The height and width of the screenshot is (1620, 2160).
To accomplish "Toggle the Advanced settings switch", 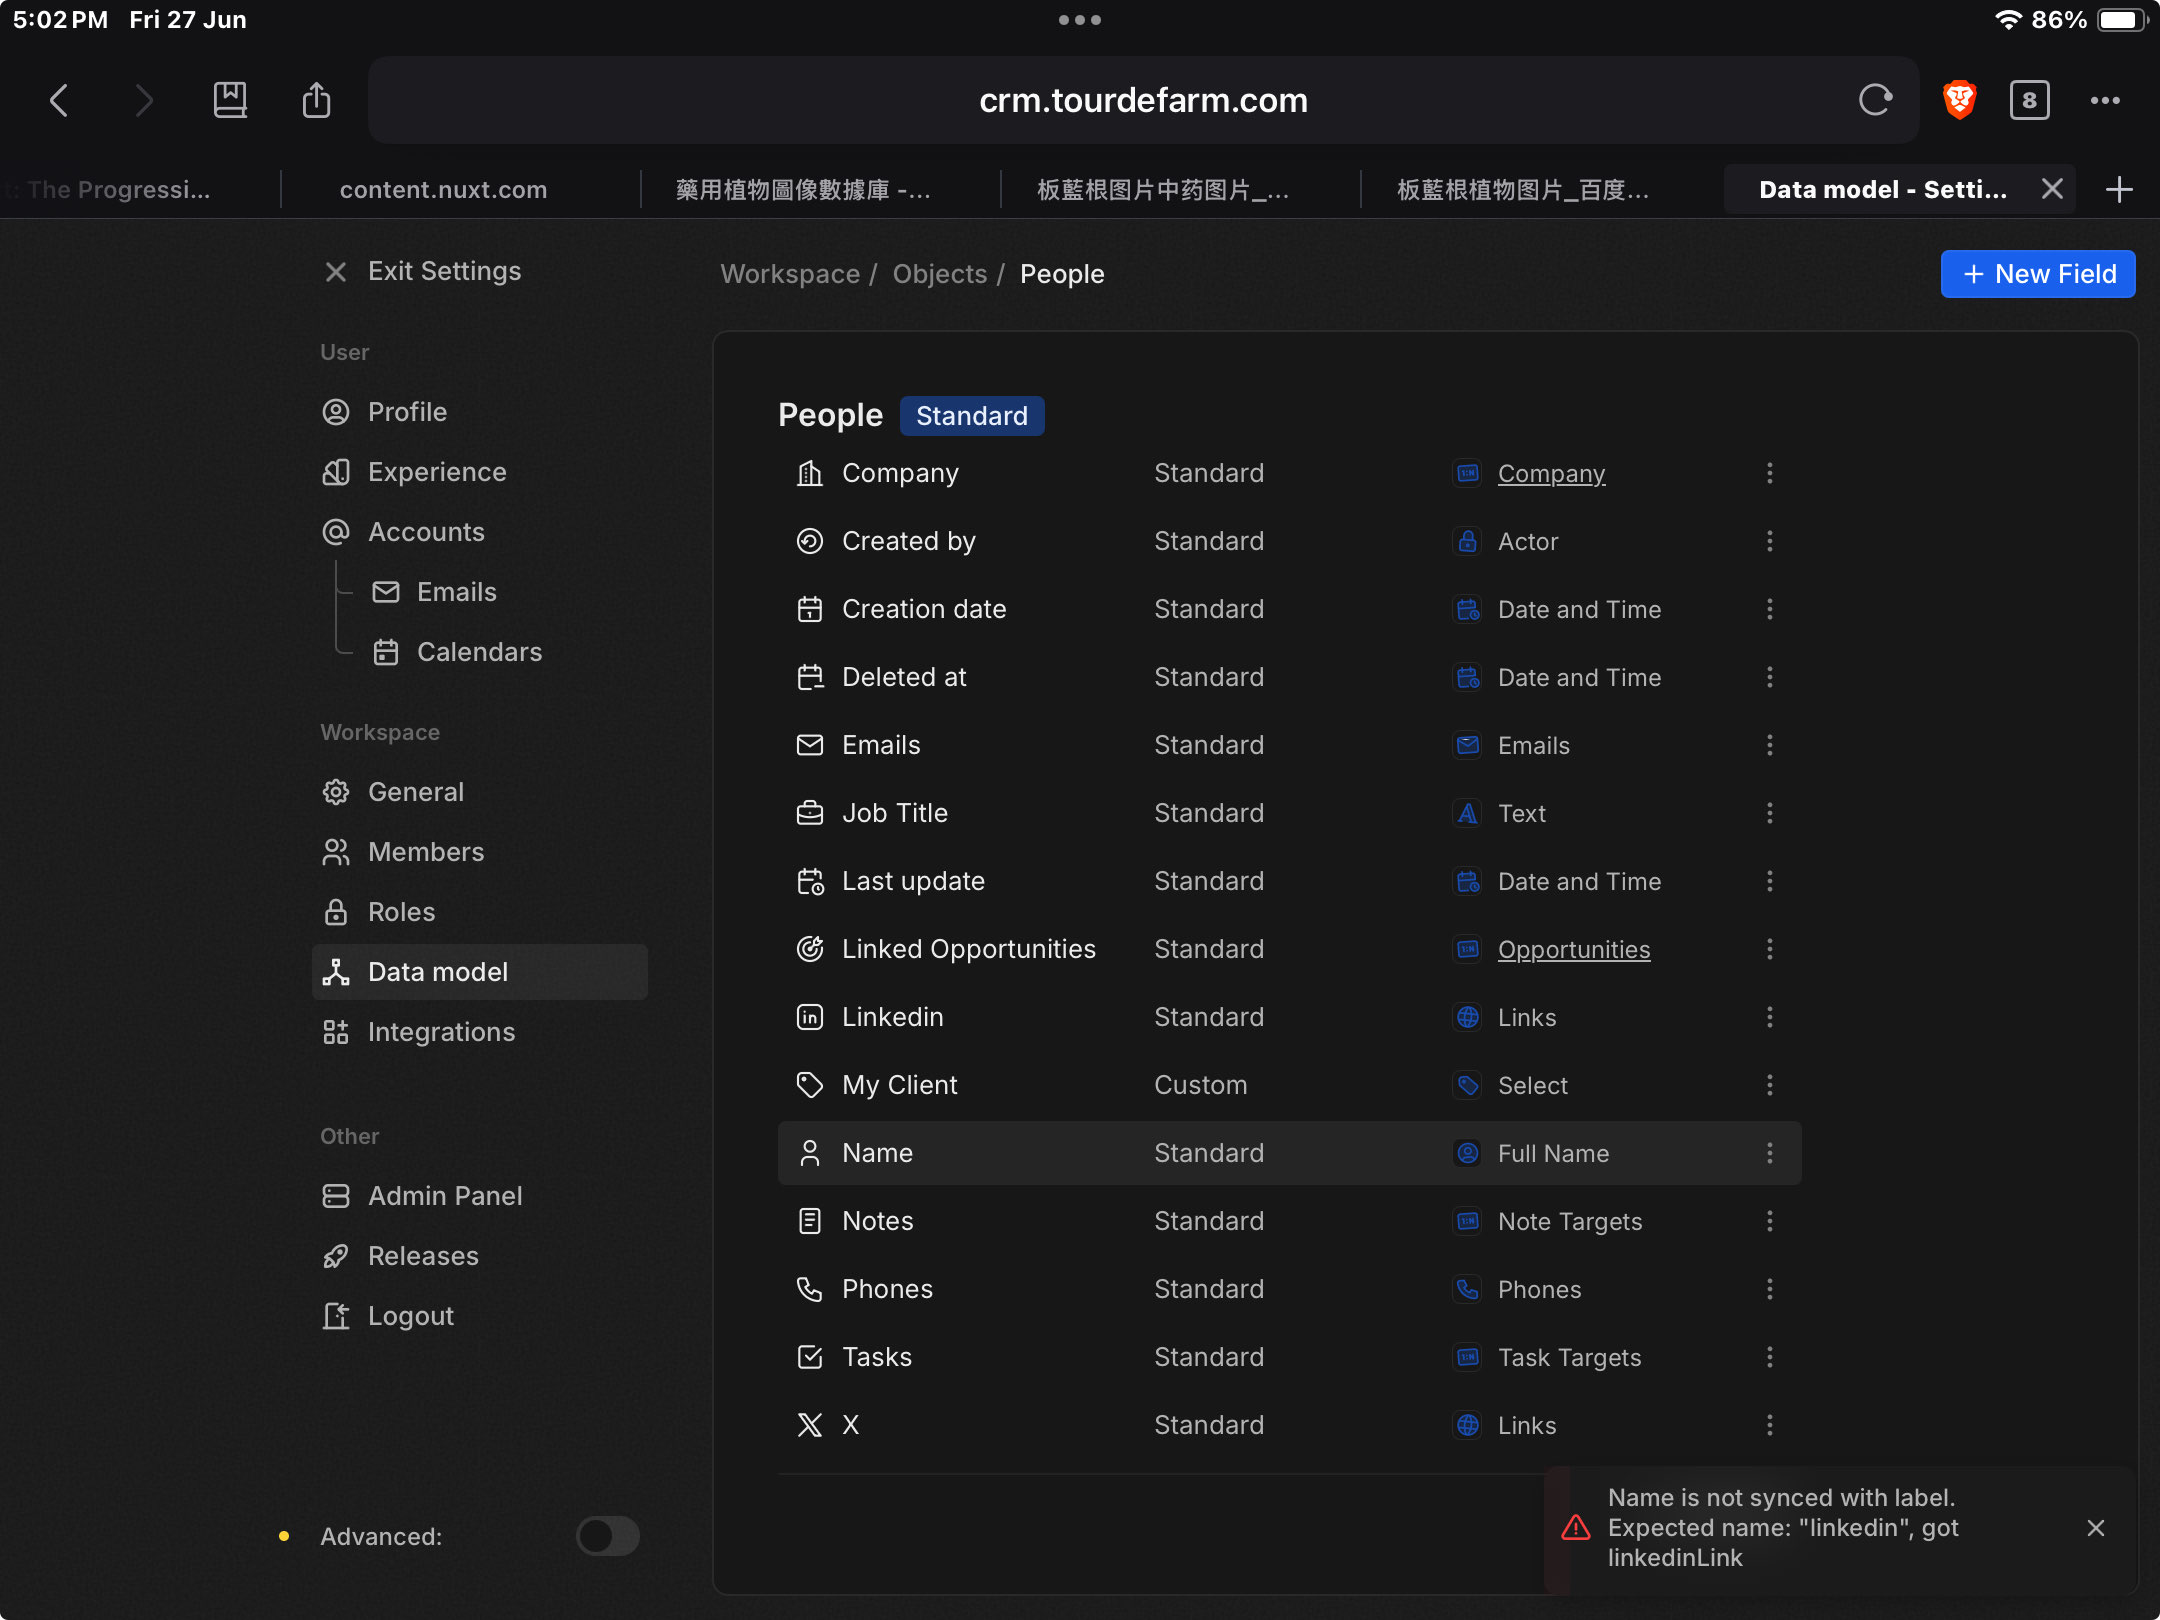I will 607,1536.
